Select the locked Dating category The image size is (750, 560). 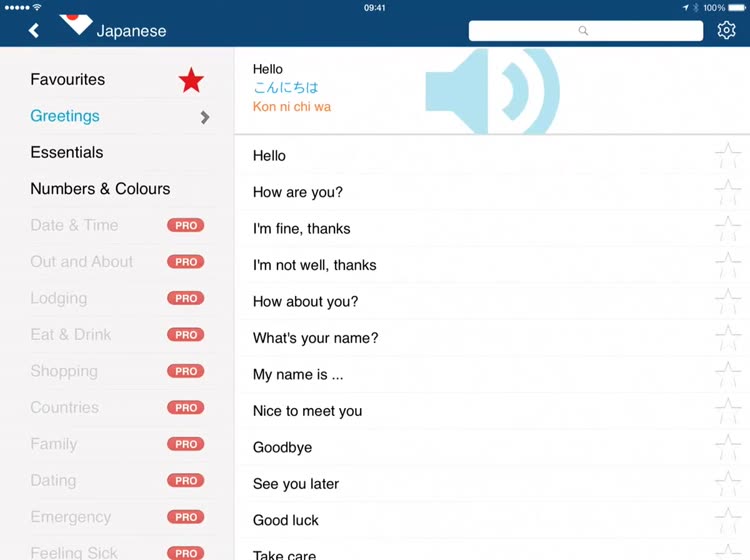coord(117,480)
